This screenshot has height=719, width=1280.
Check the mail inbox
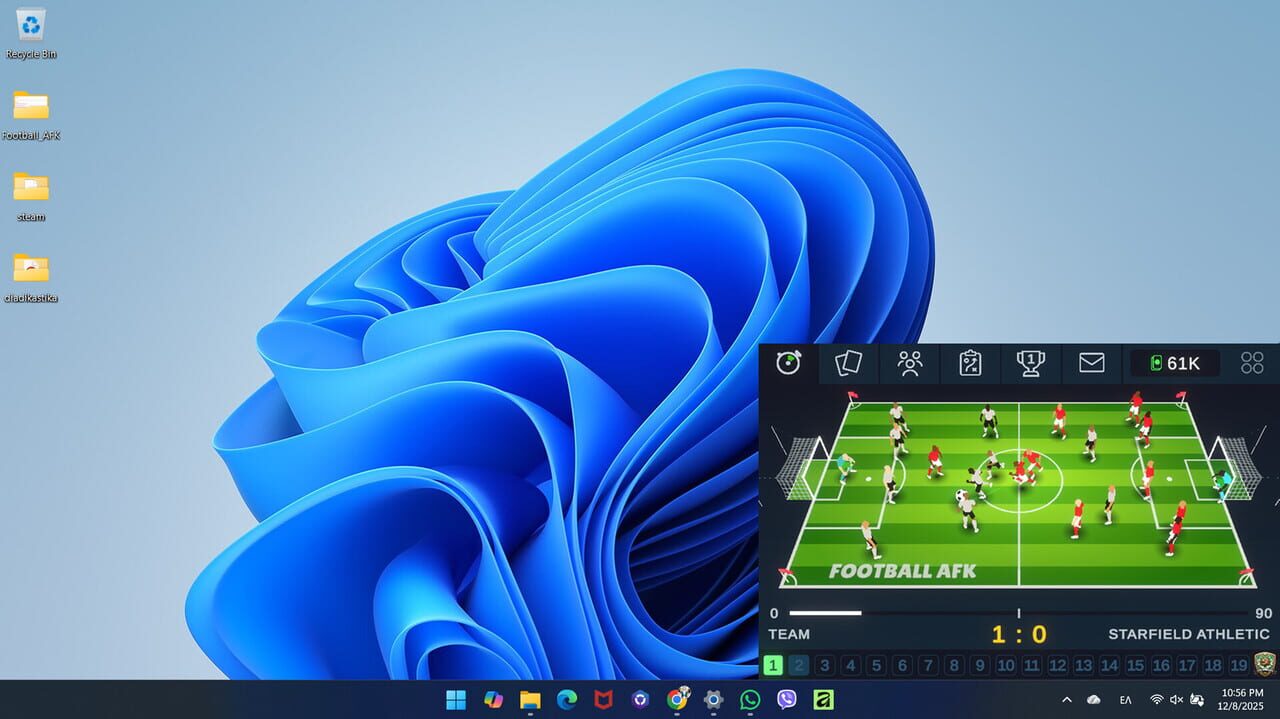tap(1091, 363)
